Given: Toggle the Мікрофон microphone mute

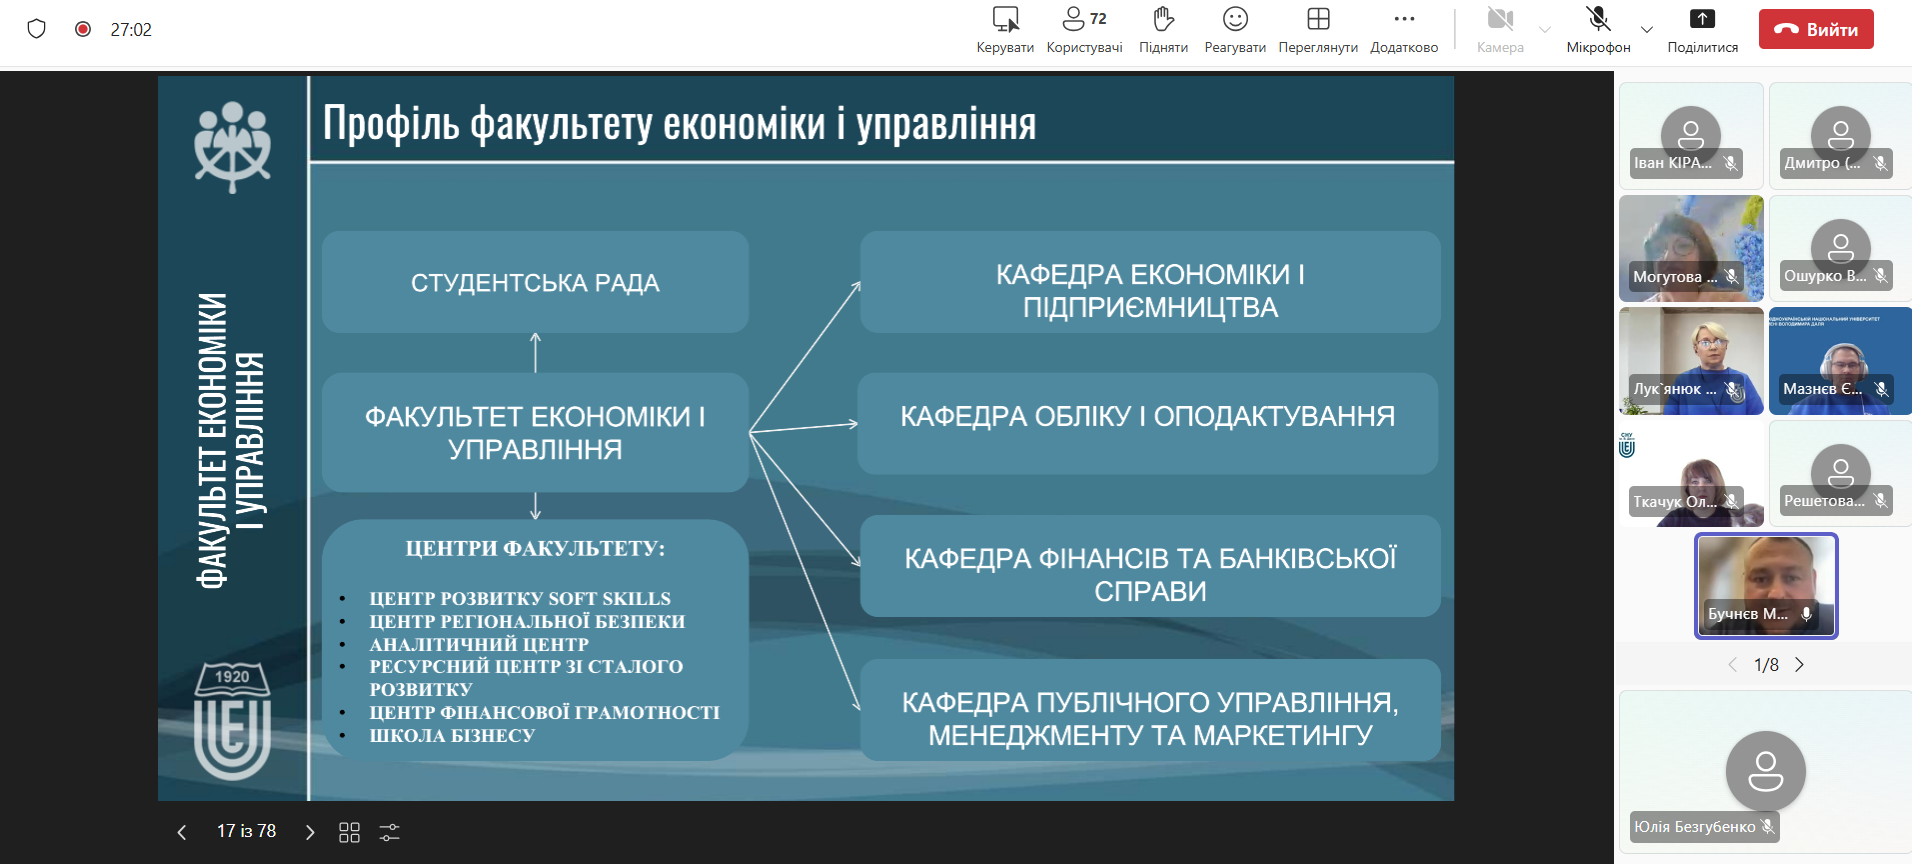Looking at the screenshot, I should point(1598,30).
